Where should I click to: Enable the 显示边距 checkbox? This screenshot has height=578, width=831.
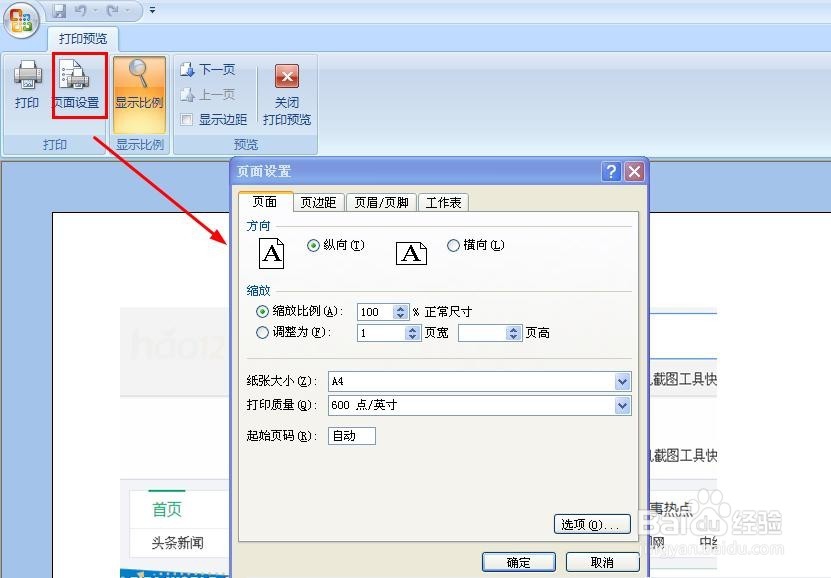coord(188,119)
